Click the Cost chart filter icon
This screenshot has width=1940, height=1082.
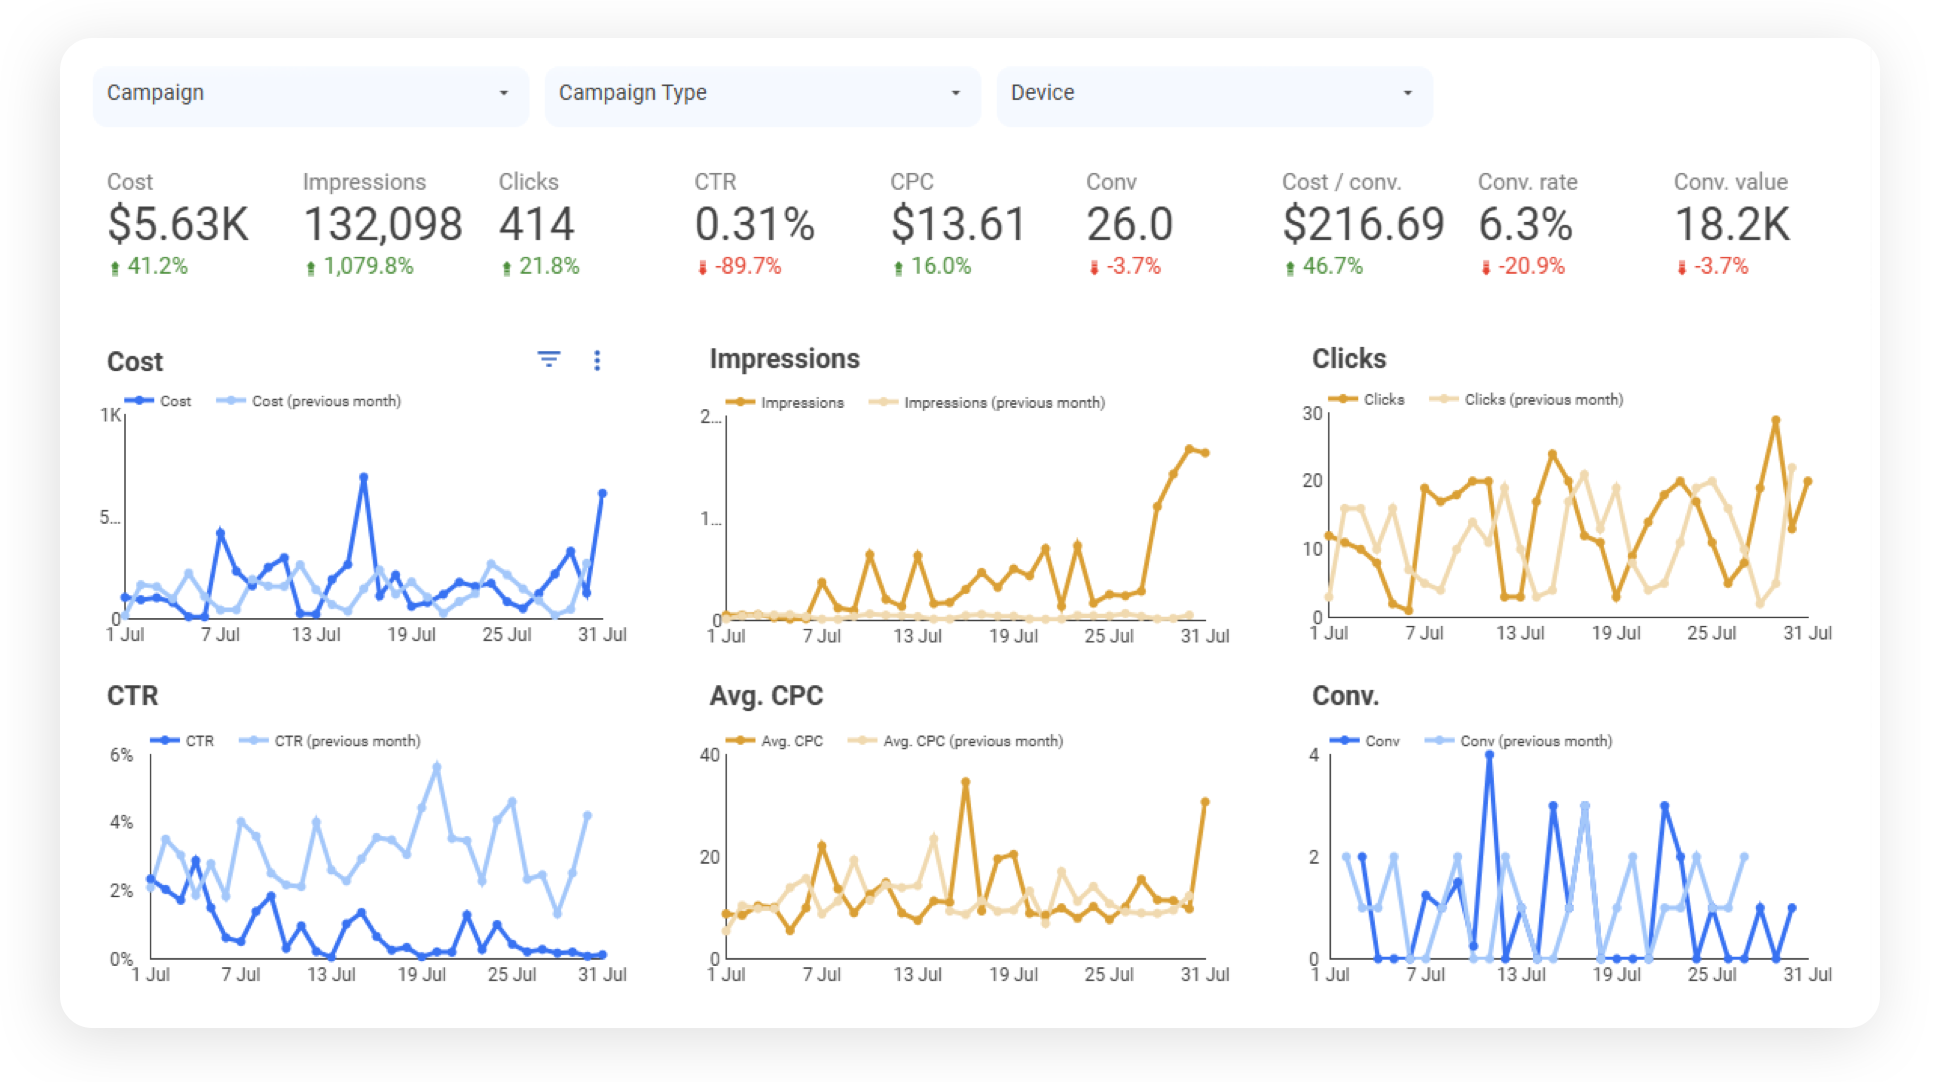tap(548, 360)
